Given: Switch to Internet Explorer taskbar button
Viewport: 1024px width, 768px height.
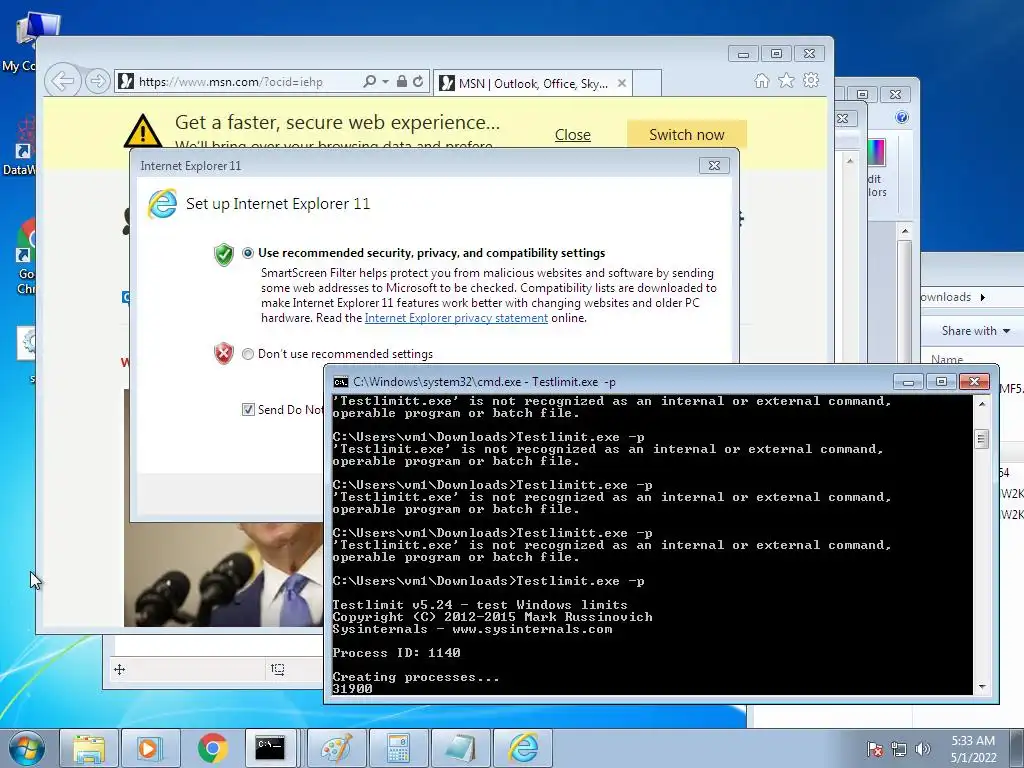Looking at the screenshot, I should 522,748.
